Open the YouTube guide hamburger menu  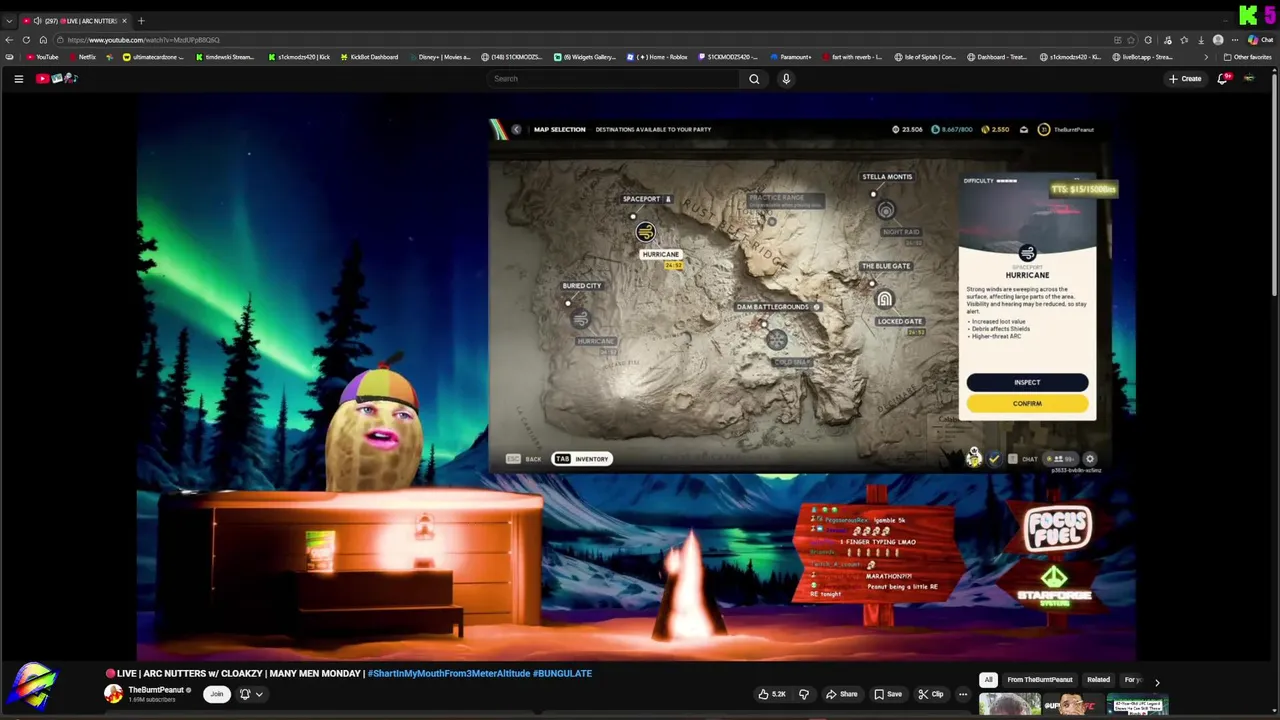(x=18, y=79)
